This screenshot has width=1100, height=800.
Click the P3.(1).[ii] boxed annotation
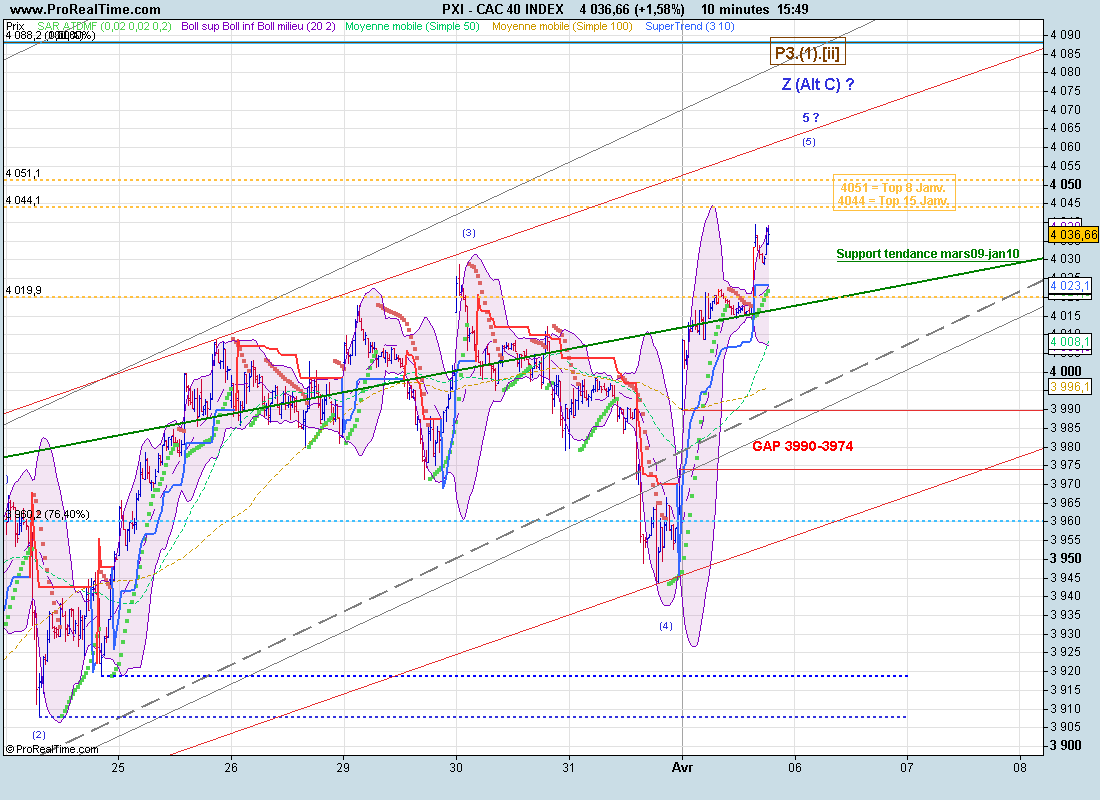[x=807, y=52]
